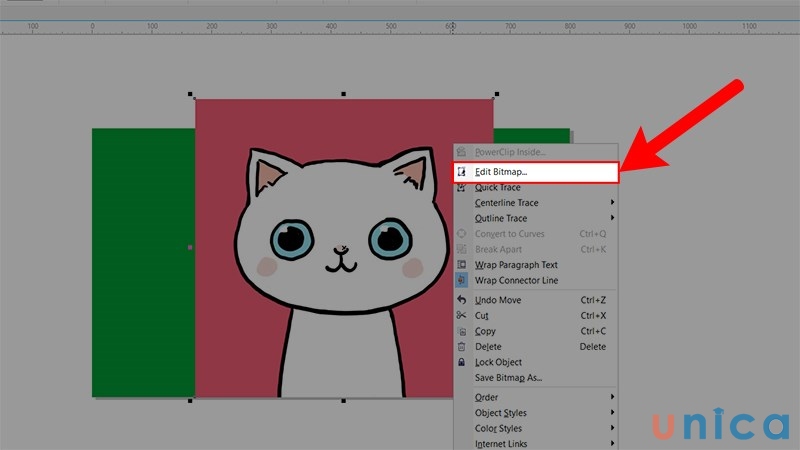Click the Undo Move arrow icon
800x450 pixels.
(x=462, y=300)
